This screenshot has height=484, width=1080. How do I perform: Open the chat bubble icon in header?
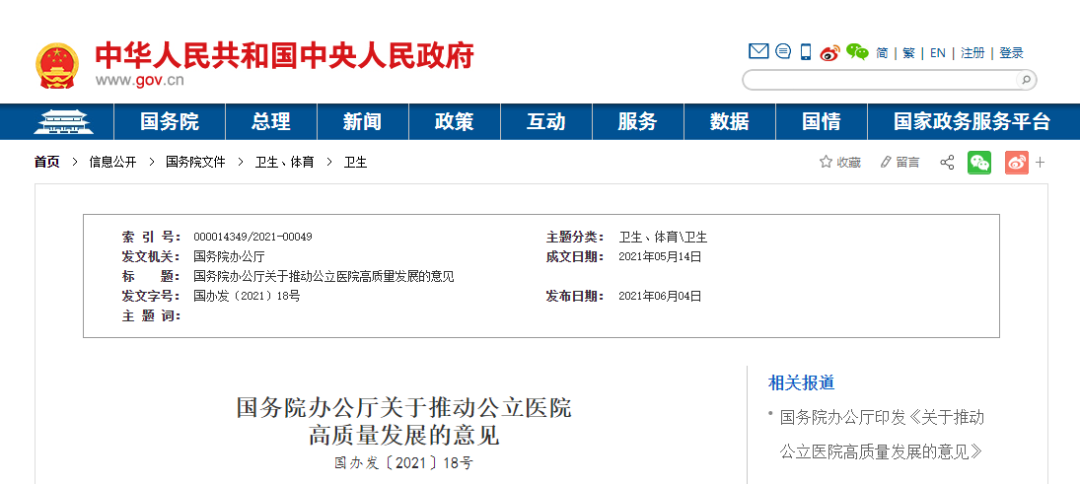783,52
